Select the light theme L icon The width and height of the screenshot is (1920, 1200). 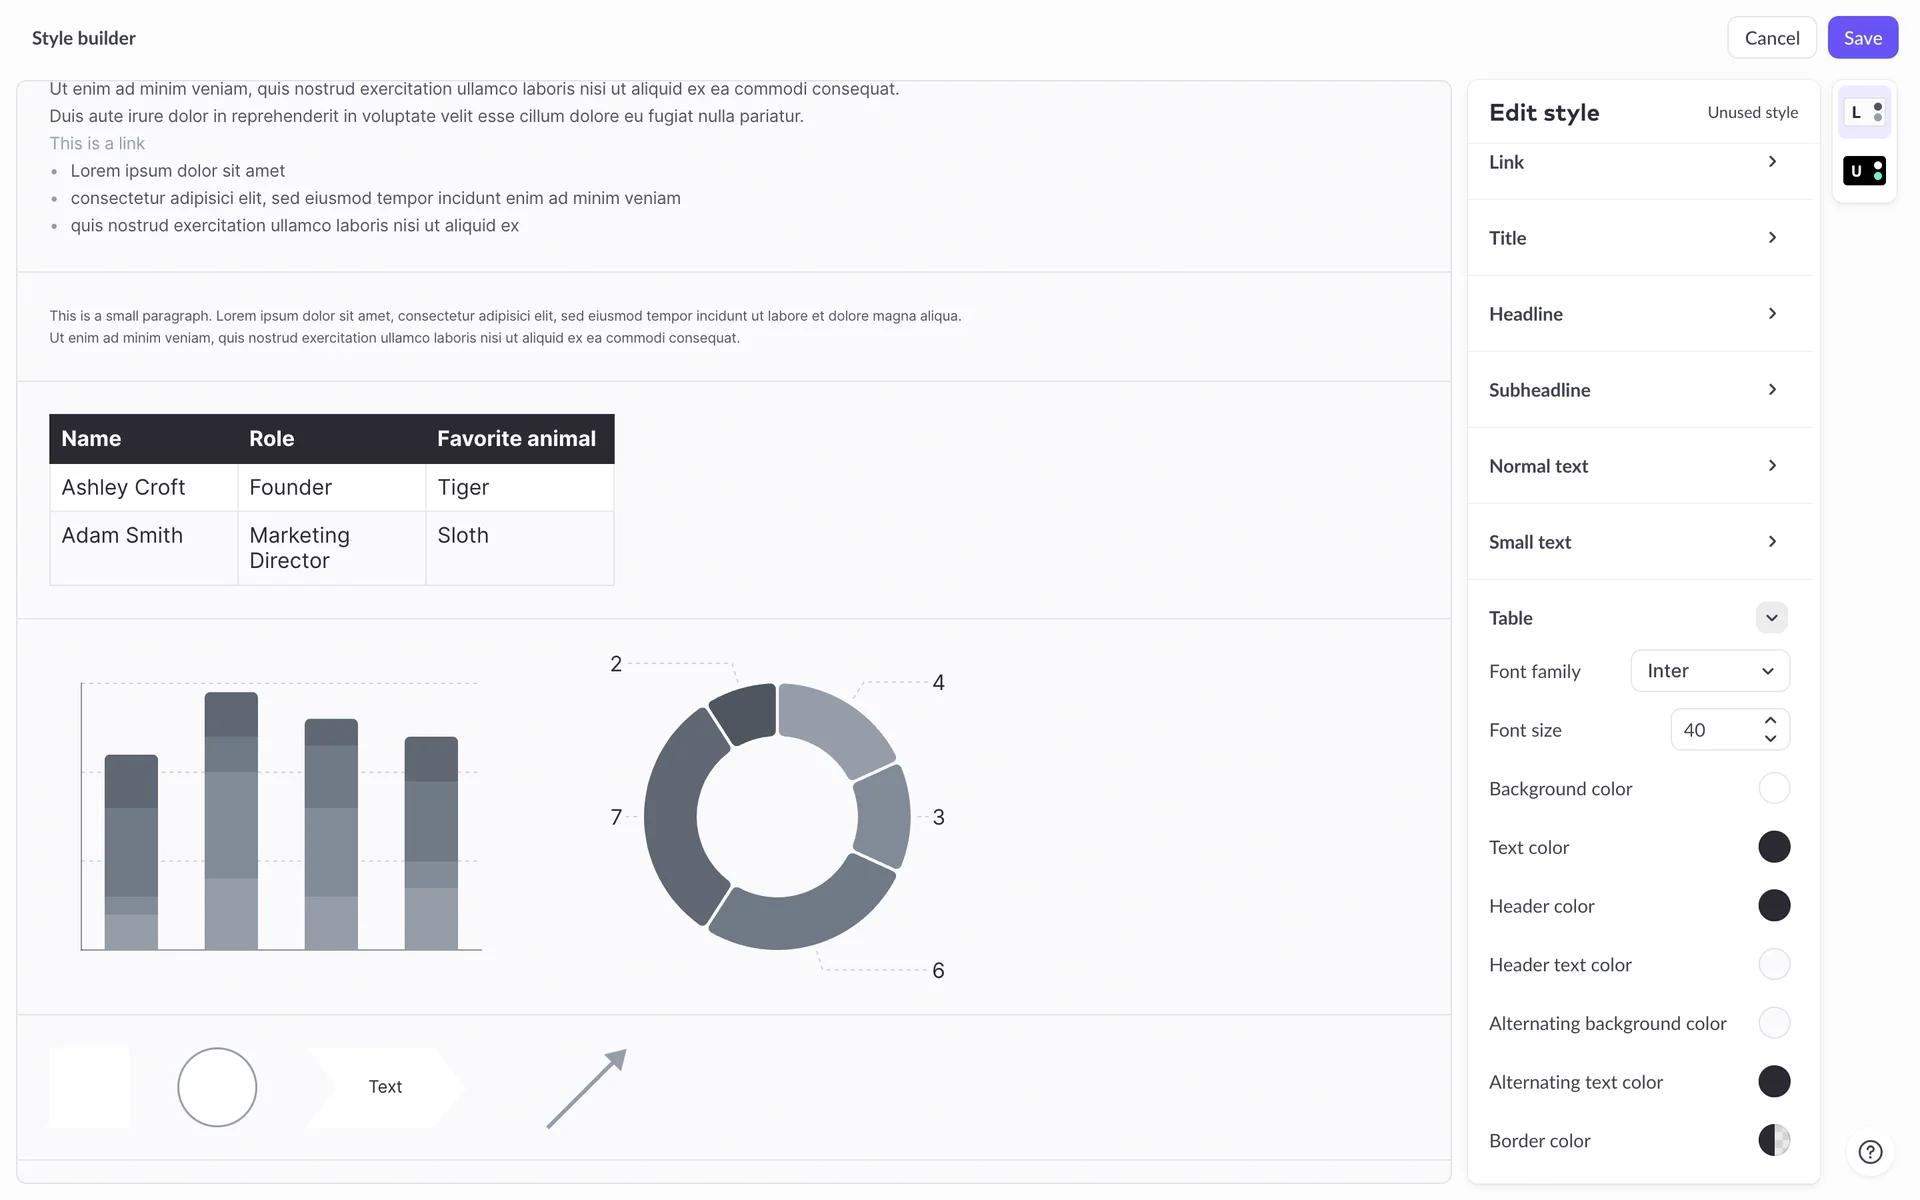[x=1864, y=112]
